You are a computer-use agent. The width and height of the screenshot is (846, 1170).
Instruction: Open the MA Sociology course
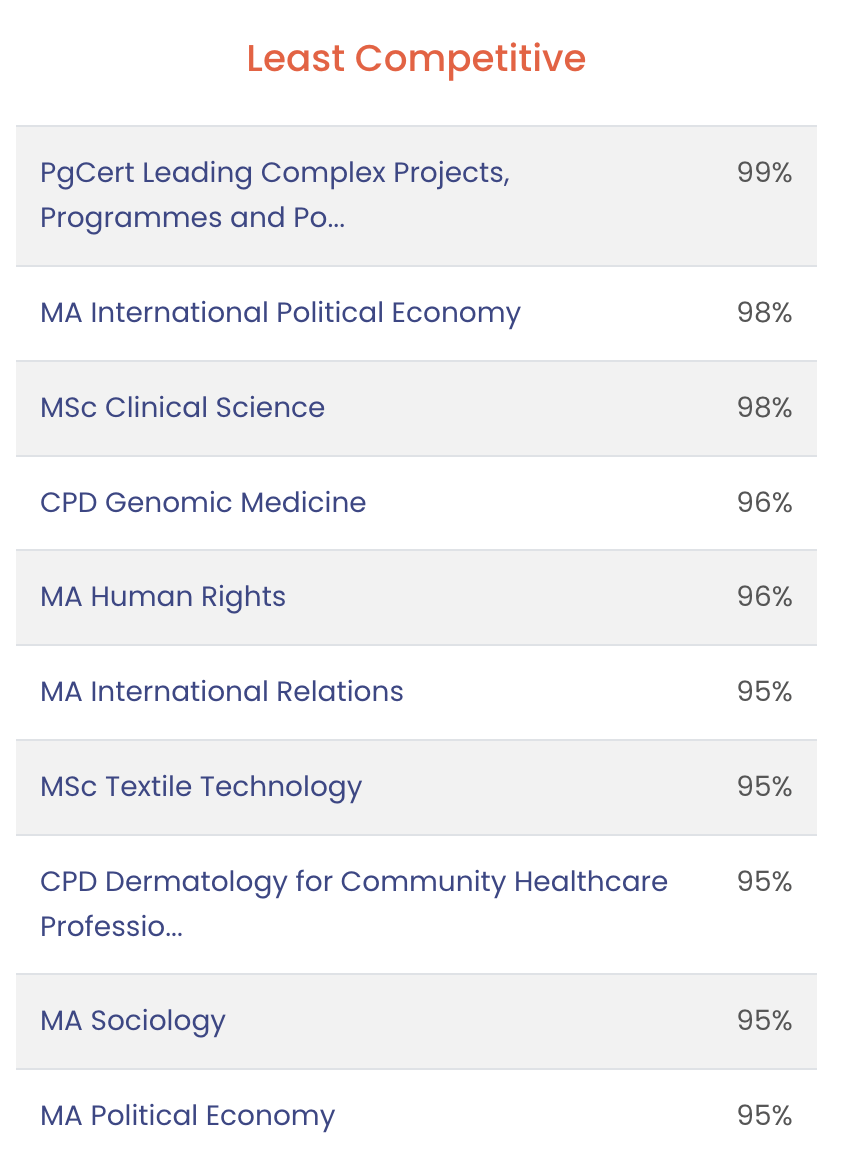133,1021
